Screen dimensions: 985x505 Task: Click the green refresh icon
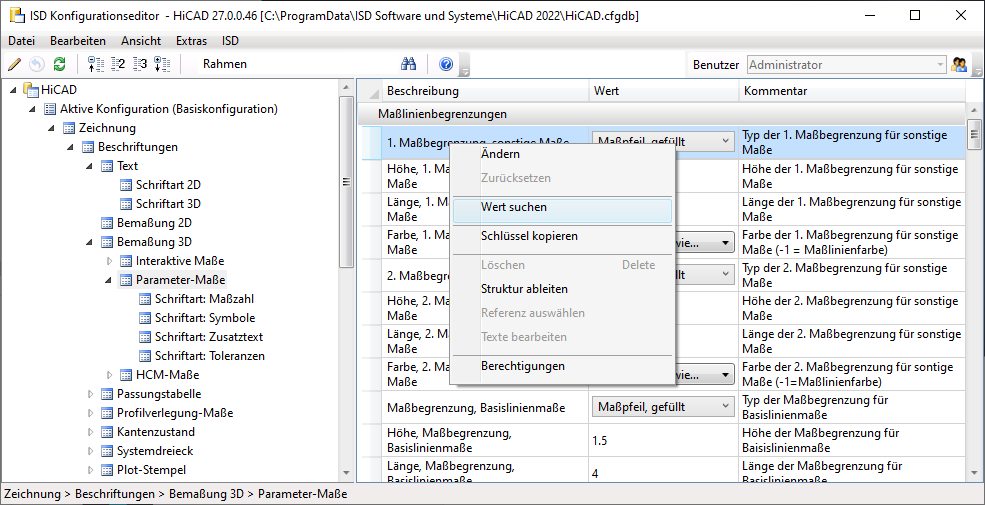59,64
